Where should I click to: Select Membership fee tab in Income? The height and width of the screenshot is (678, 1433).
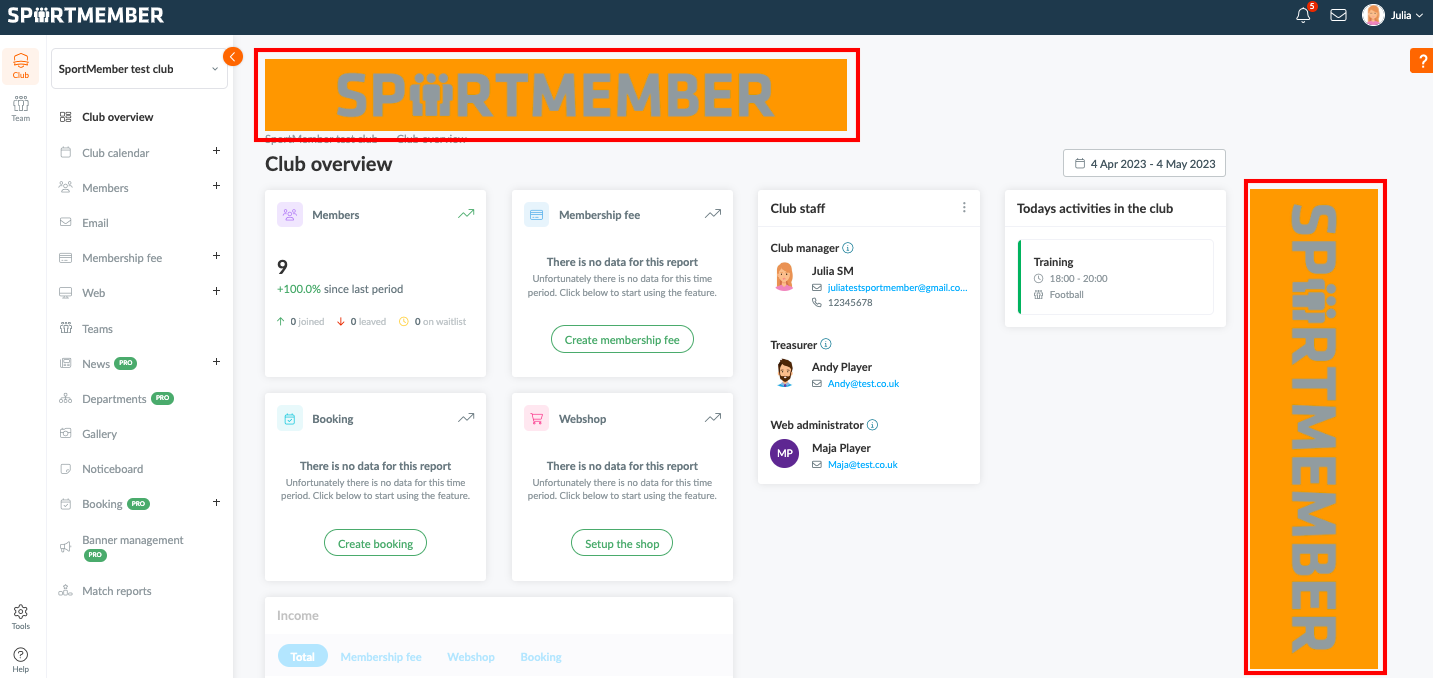[x=381, y=657]
